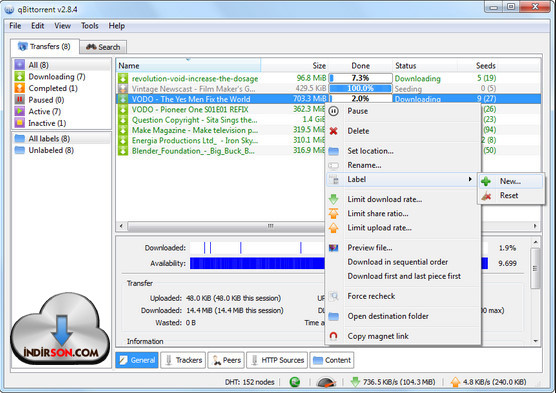Click the magnet icon for Copy magnet link
This screenshot has height=393, width=556.
333,336
